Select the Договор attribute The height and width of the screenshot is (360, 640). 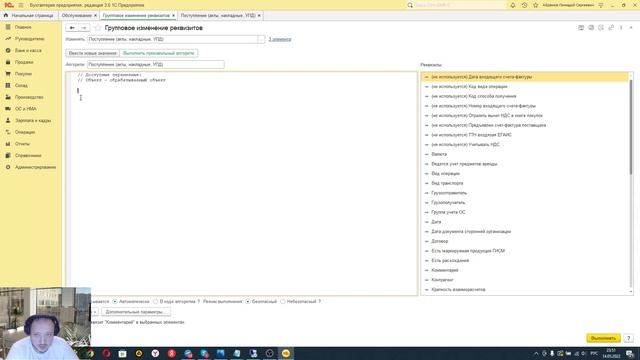click(525, 241)
